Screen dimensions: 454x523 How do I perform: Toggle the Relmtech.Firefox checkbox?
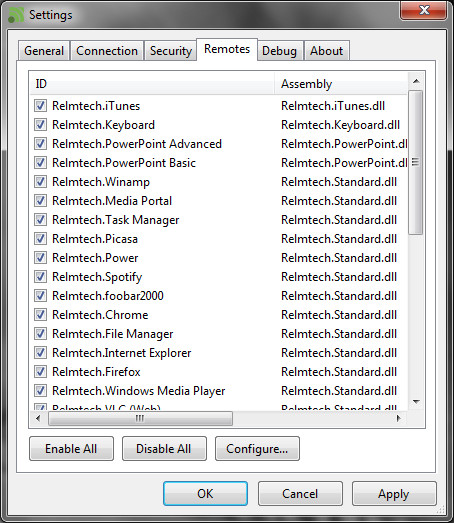tap(40, 372)
